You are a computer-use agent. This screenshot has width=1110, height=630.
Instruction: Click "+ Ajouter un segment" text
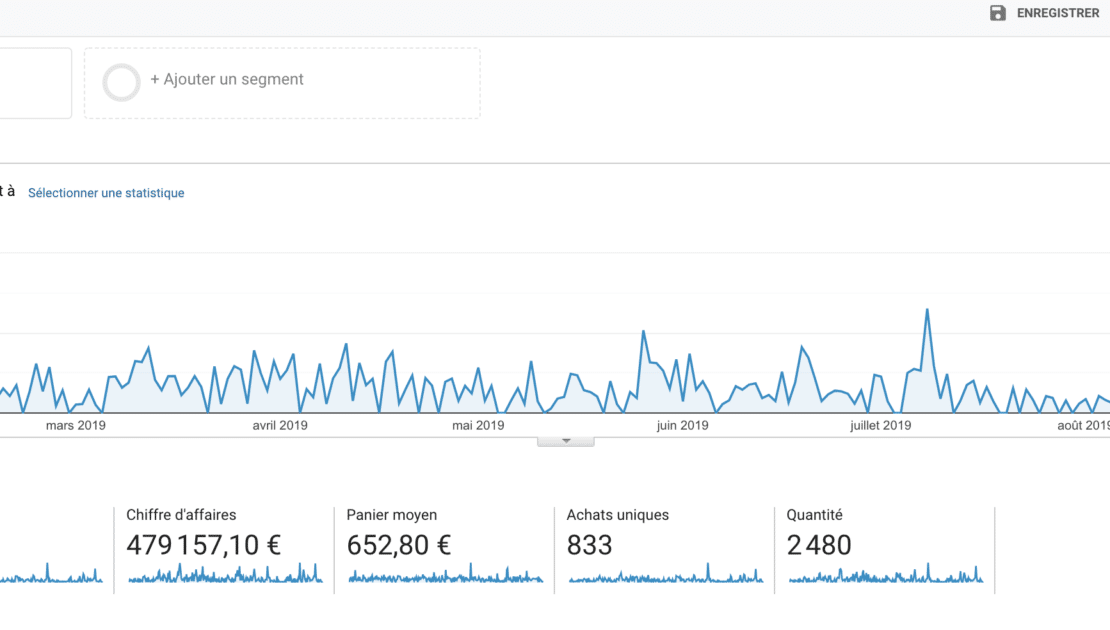coord(227,80)
